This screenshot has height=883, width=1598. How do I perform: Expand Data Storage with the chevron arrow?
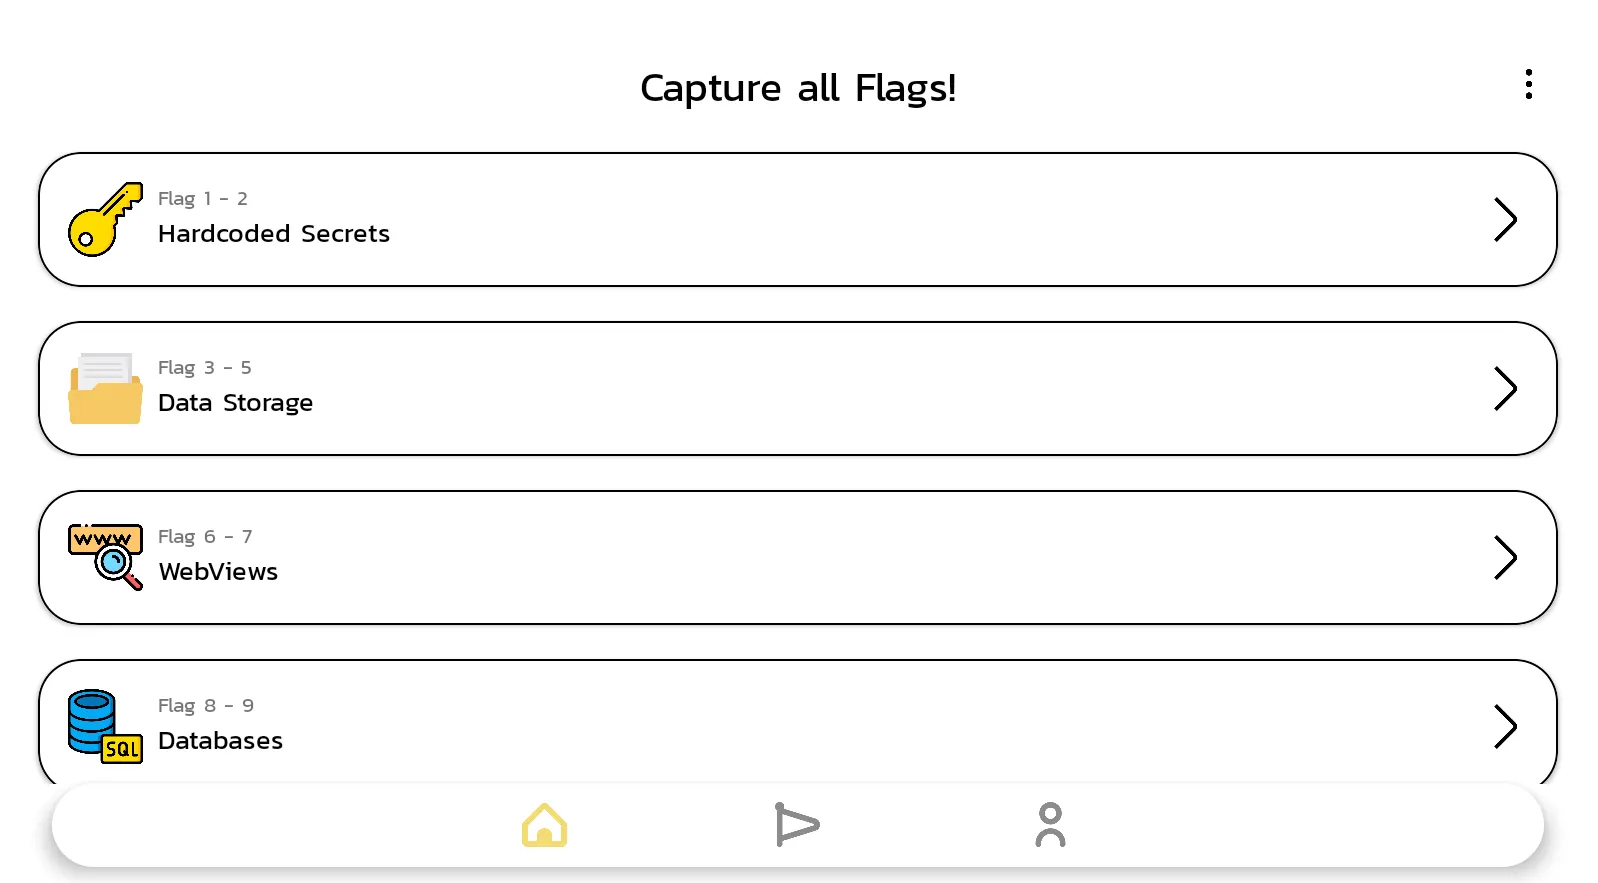(1505, 388)
